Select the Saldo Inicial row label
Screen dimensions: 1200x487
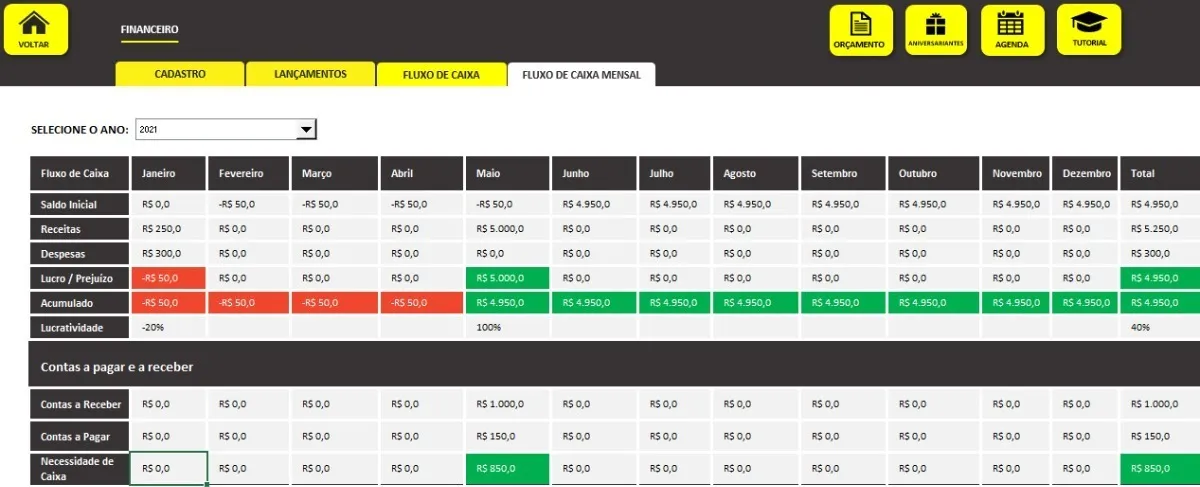tap(79, 204)
